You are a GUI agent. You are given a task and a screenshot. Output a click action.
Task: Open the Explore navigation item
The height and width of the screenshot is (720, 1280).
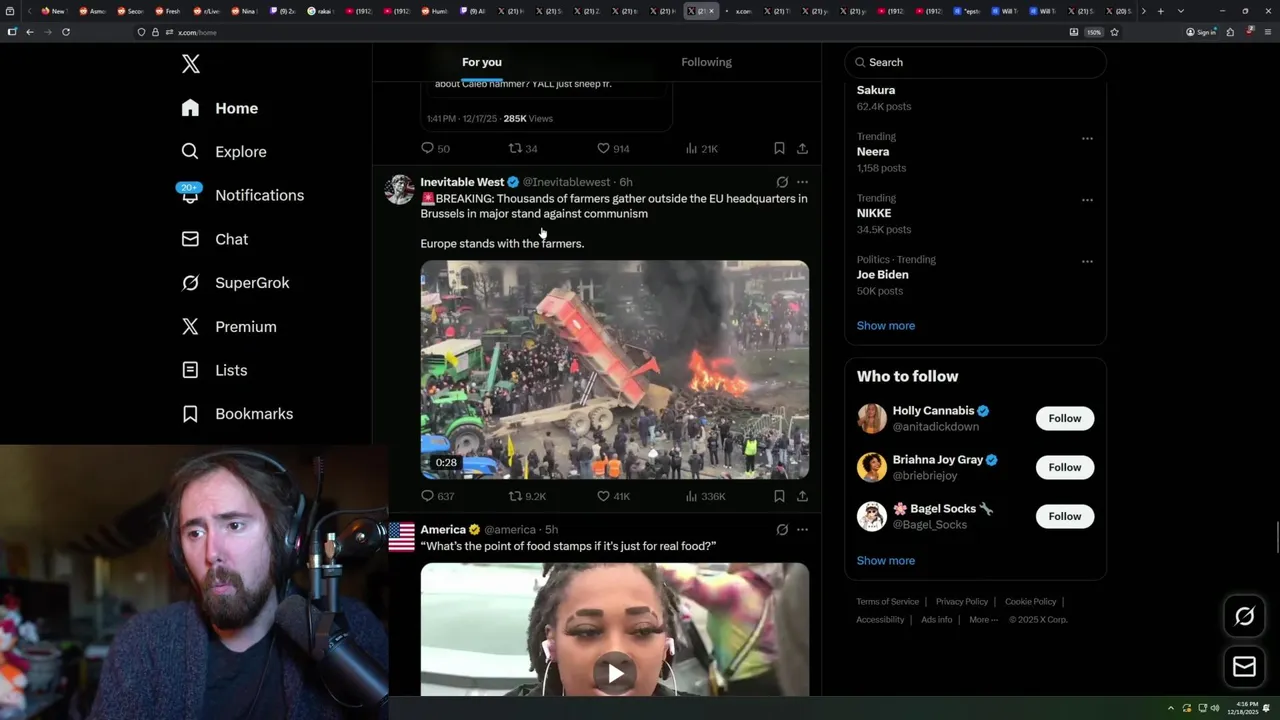tap(224, 152)
